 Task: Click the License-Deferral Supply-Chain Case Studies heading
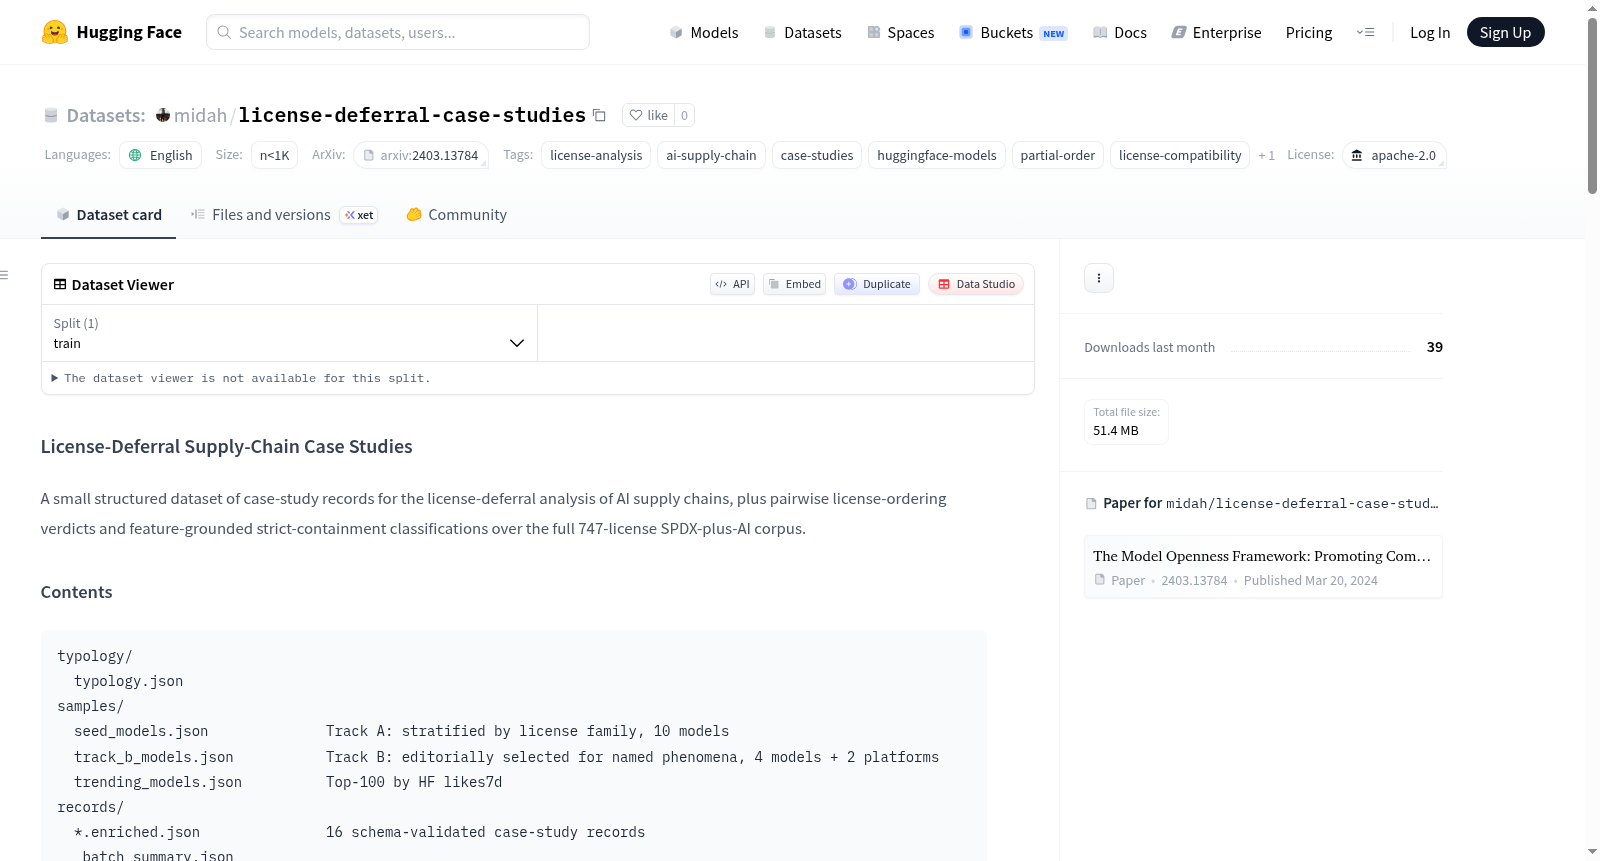click(227, 446)
